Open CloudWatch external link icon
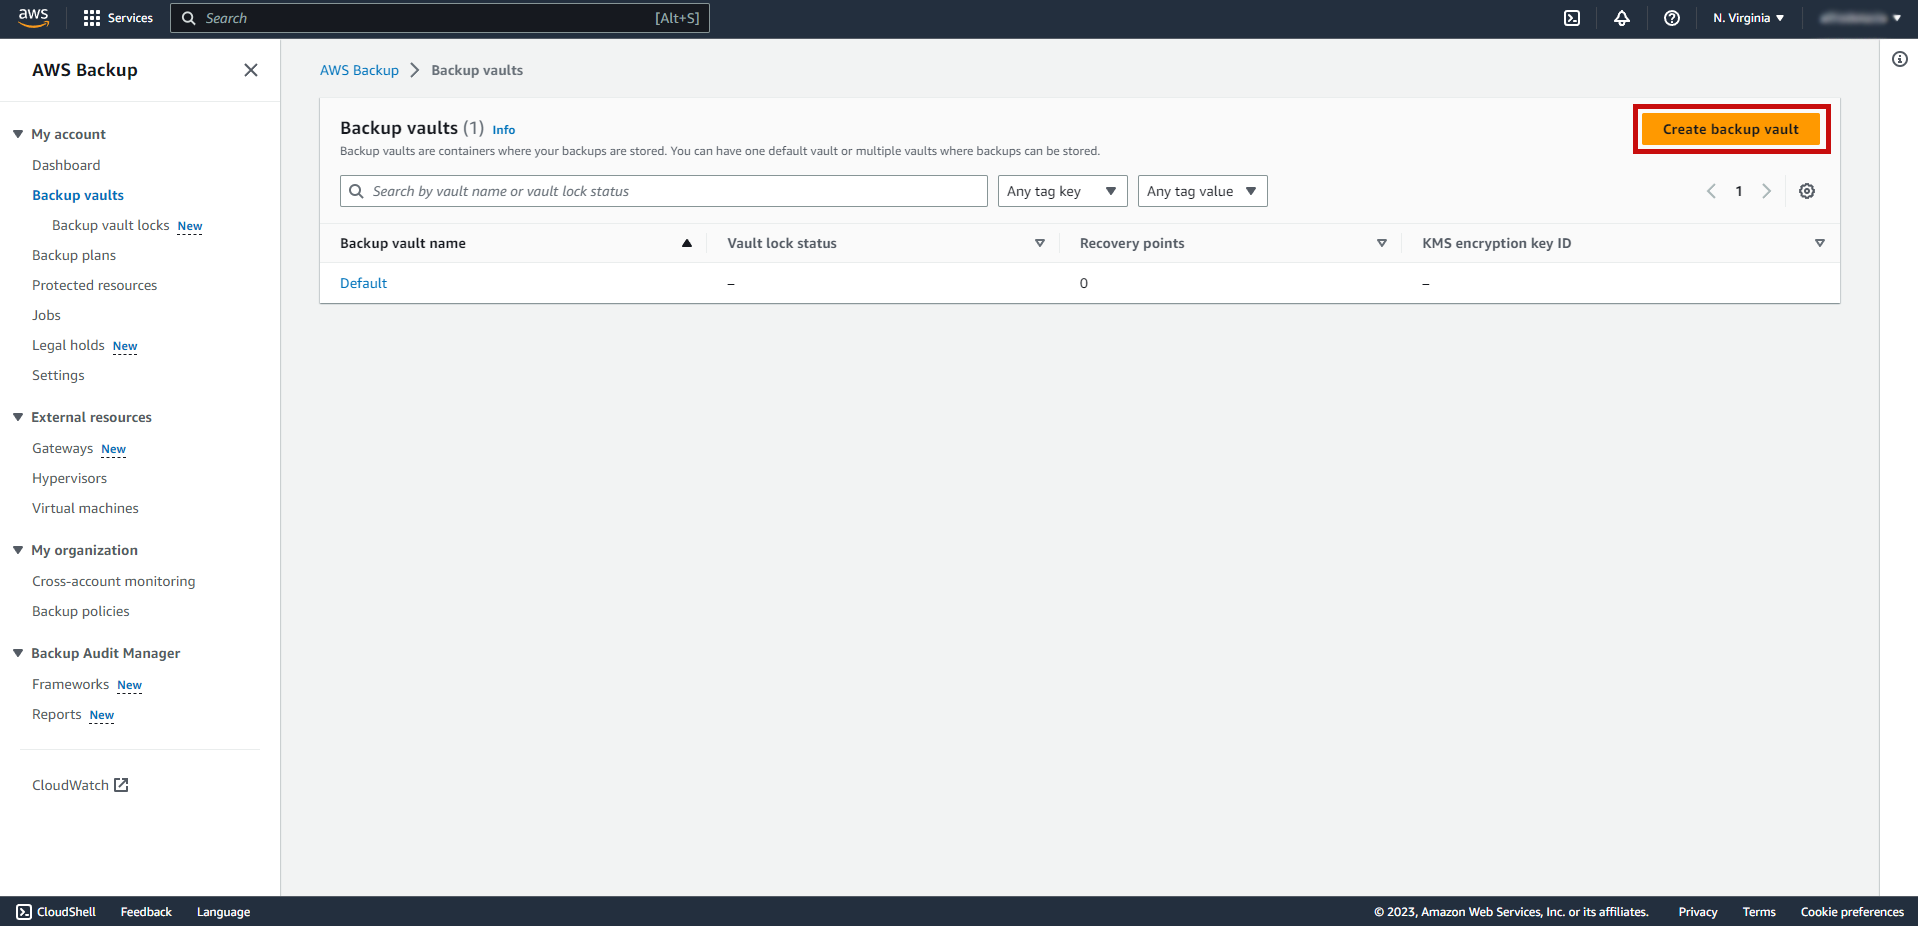1918x926 pixels. pyautogui.click(x=121, y=785)
